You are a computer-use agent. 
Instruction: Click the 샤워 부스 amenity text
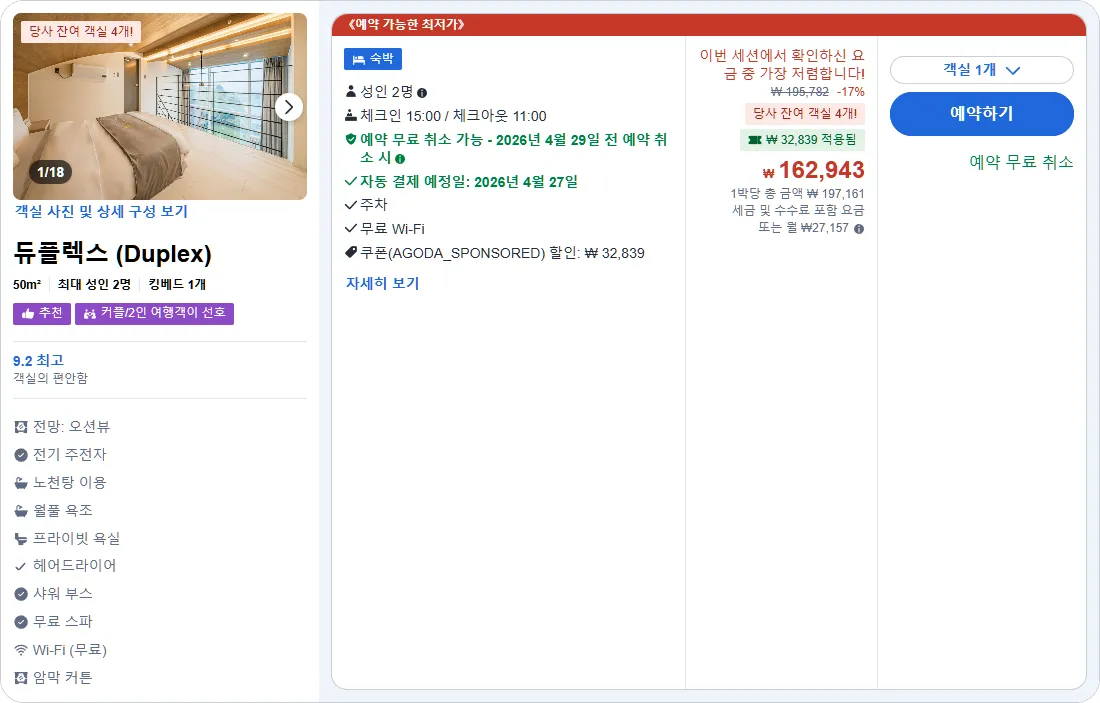[62, 594]
